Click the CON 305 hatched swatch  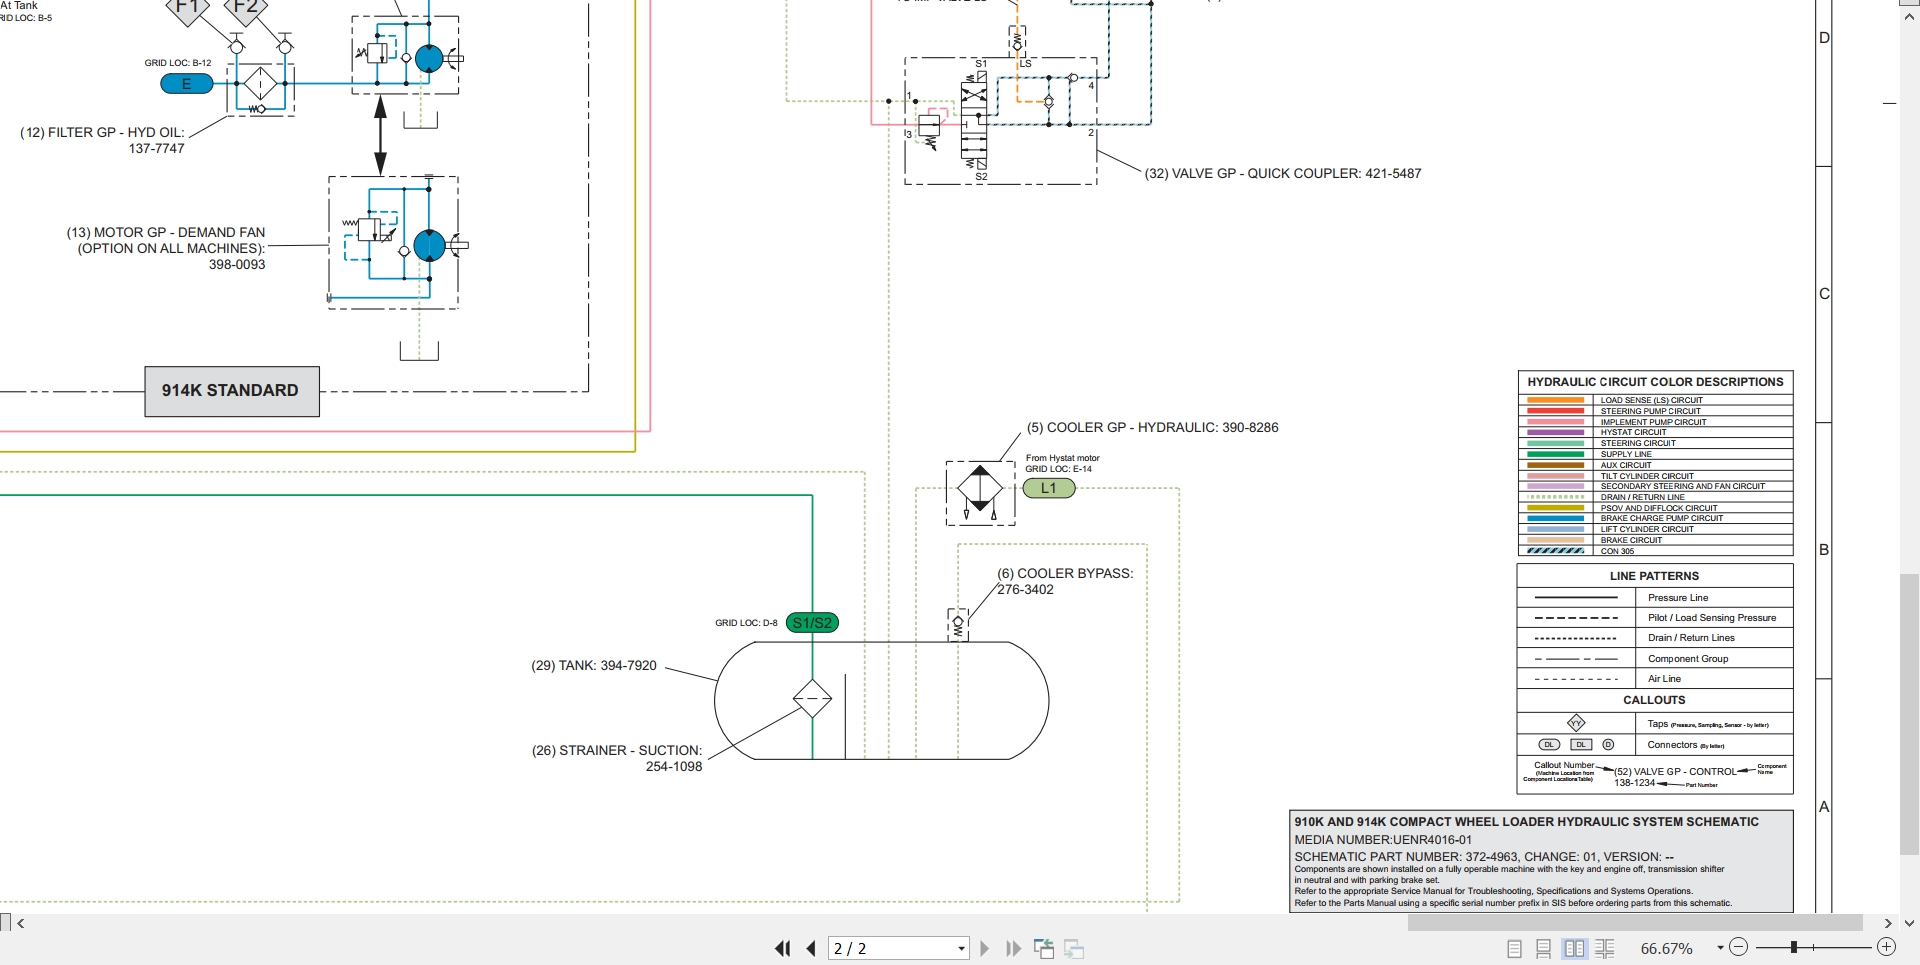tap(1555, 551)
